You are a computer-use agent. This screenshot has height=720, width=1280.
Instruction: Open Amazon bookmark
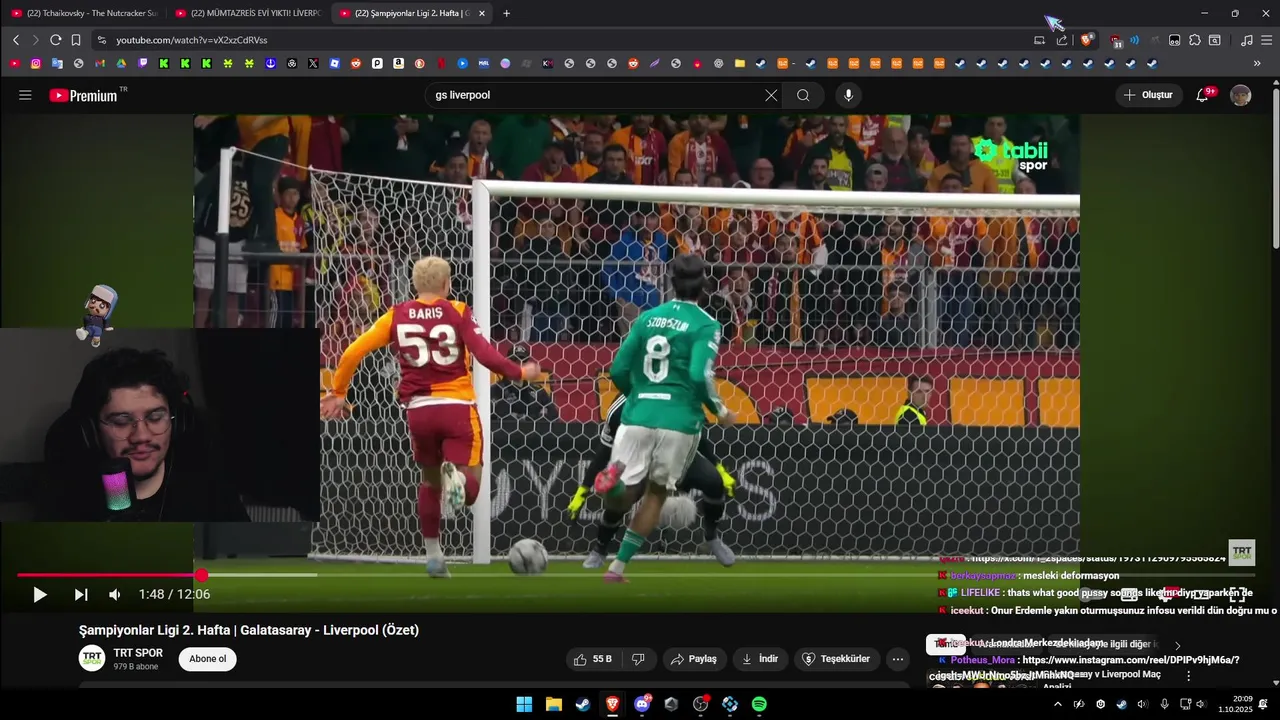point(398,63)
